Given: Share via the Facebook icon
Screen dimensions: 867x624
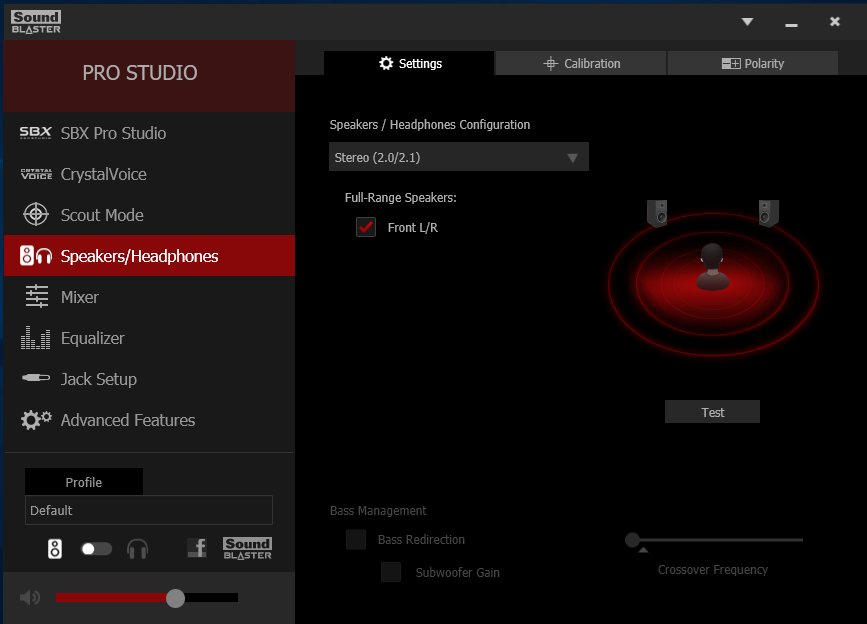Looking at the screenshot, I should tap(197, 547).
